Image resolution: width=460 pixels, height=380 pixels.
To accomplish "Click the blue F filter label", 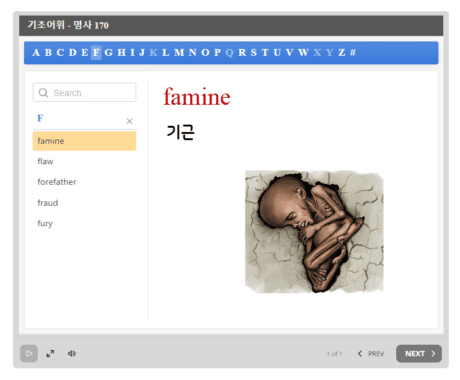I will pyautogui.click(x=40, y=118).
